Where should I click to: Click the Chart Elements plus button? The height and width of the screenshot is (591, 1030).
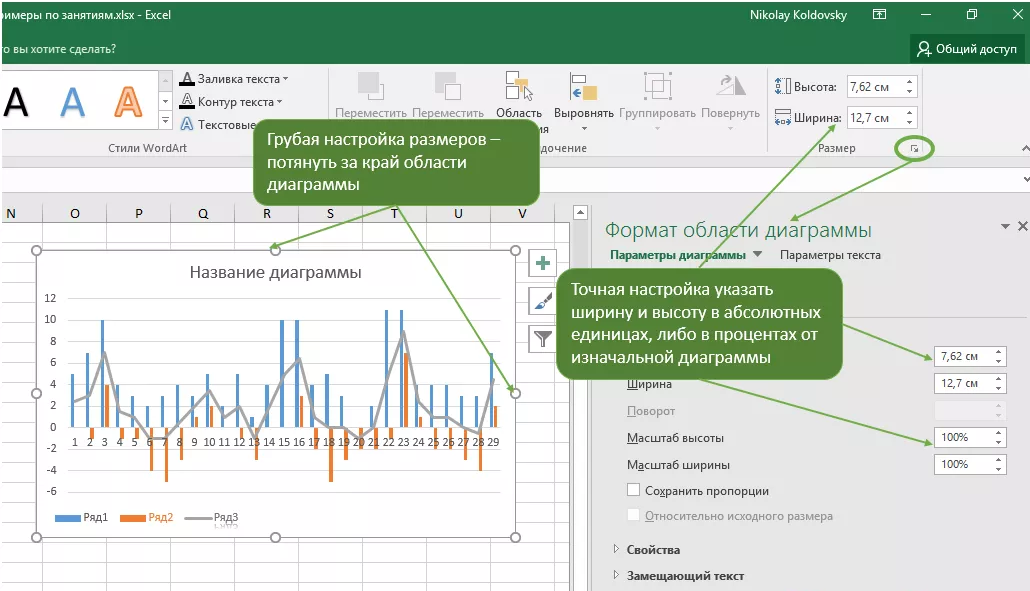[543, 263]
